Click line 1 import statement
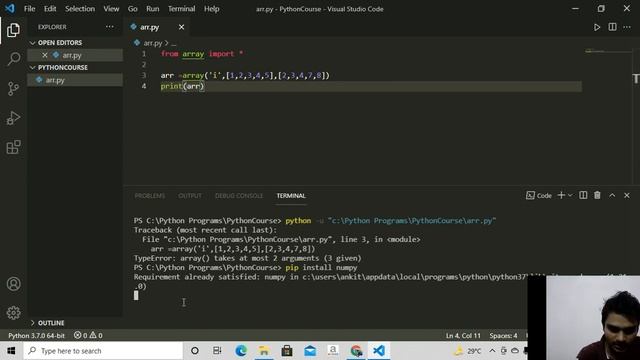Screen dimensions: 640x360 202,54
